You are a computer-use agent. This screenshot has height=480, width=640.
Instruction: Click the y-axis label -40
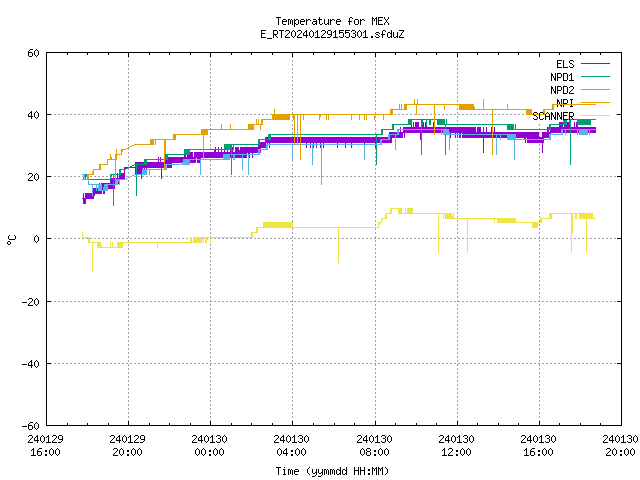click(31, 364)
